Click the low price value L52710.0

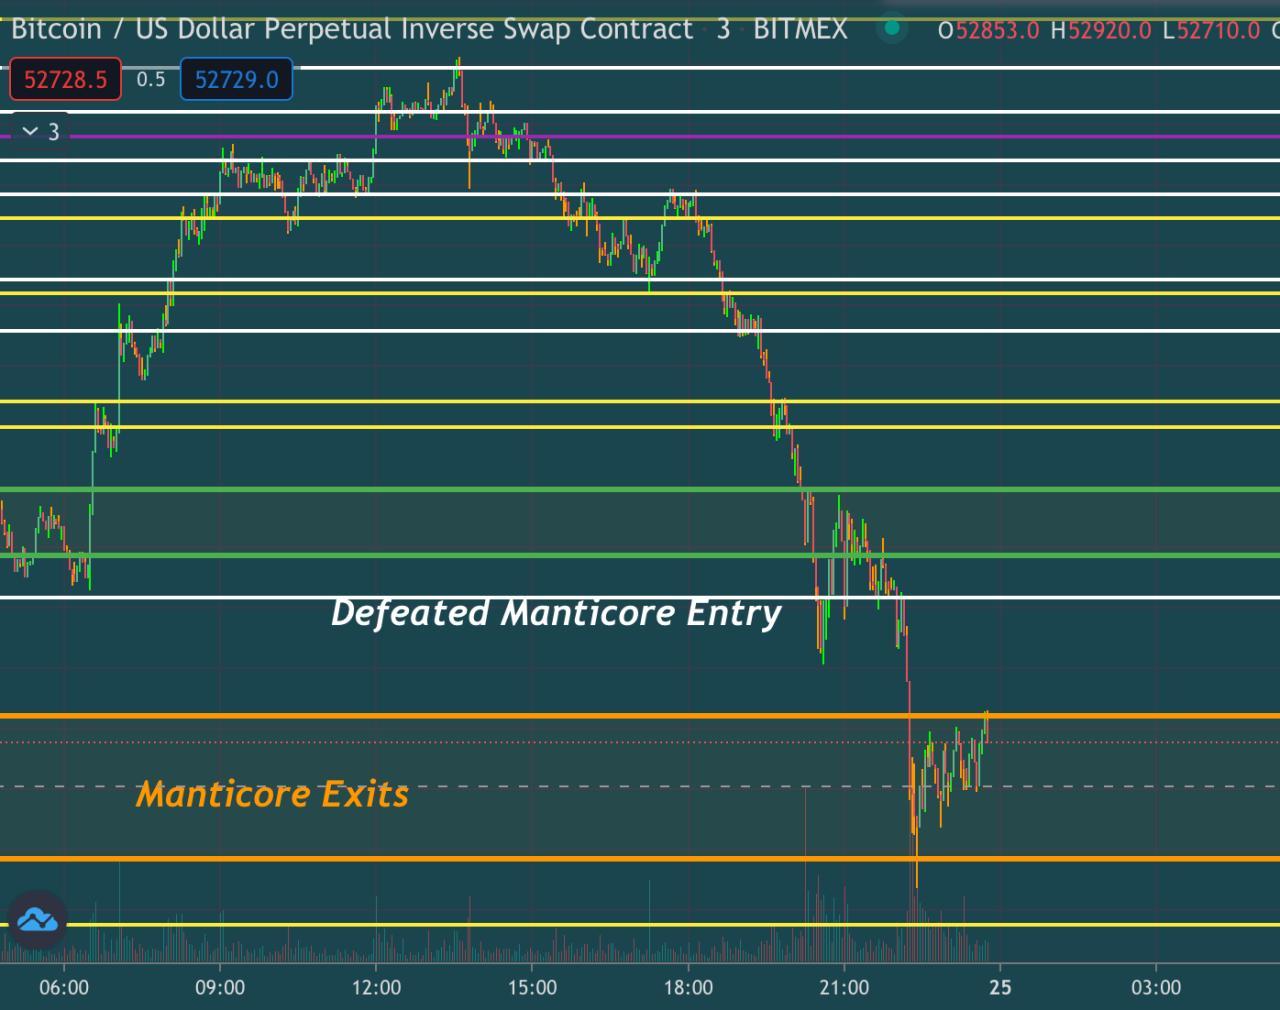coord(1211,30)
